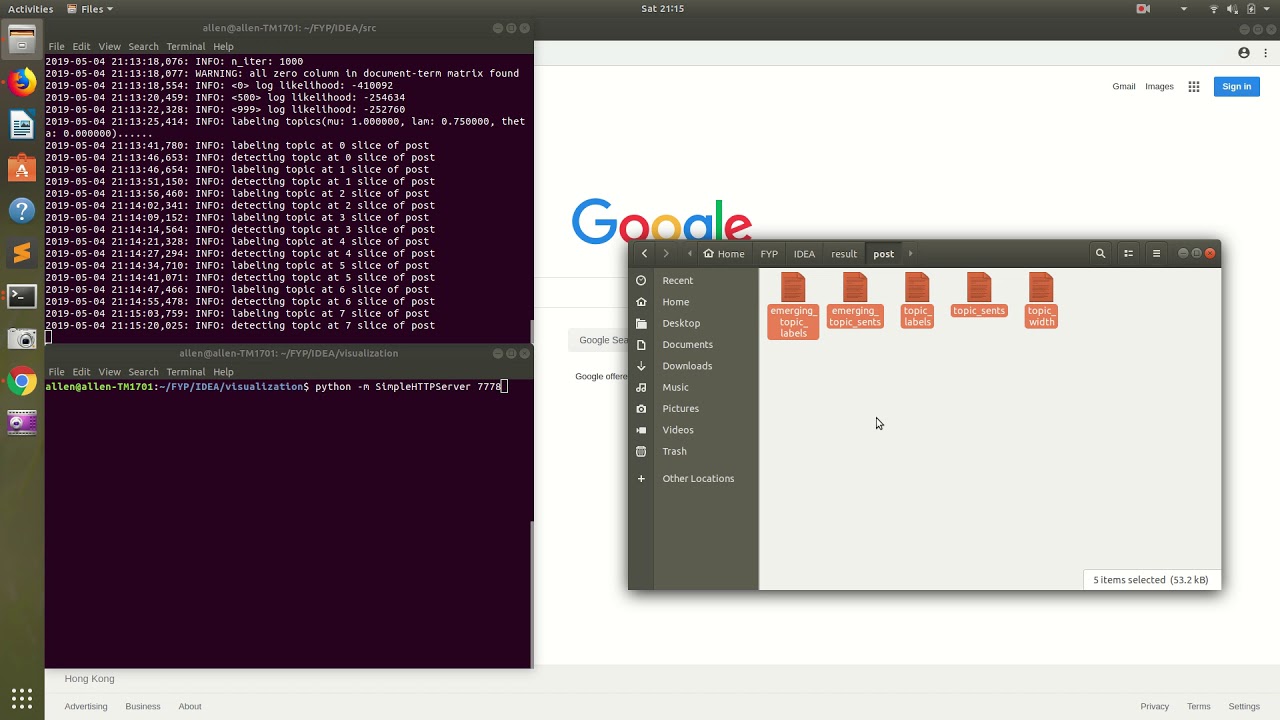Click the post breadcrumb
The height and width of the screenshot is (720, 1280).
pos(883,254)
